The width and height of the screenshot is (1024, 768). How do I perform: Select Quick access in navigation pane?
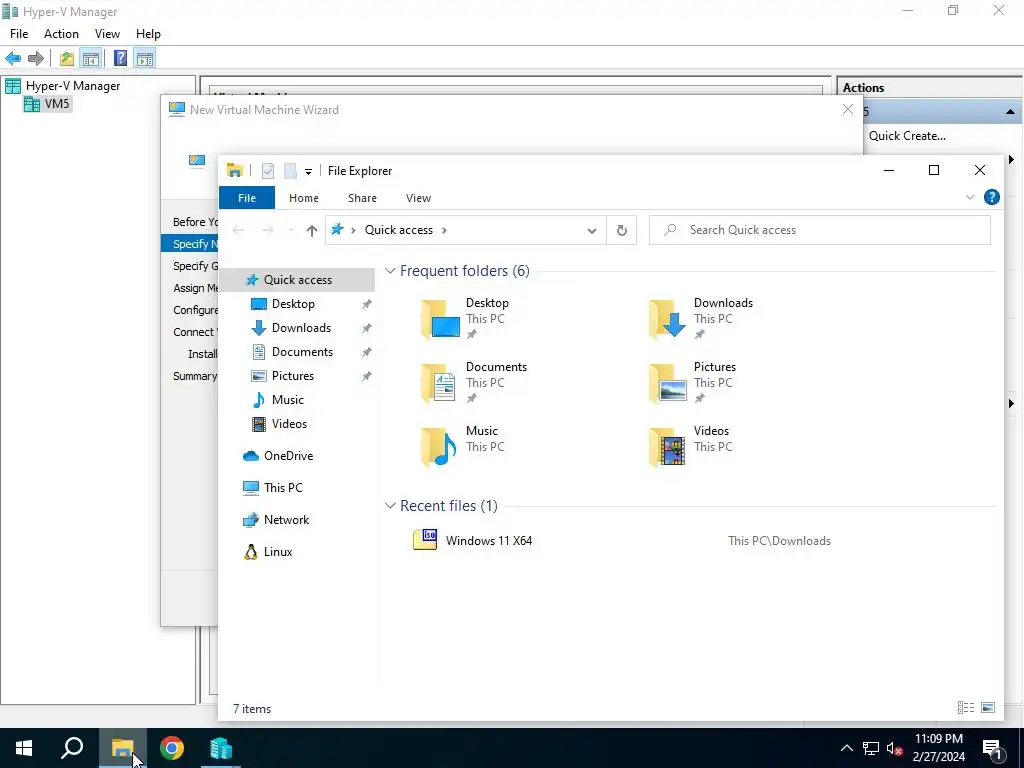coord(297,280)
